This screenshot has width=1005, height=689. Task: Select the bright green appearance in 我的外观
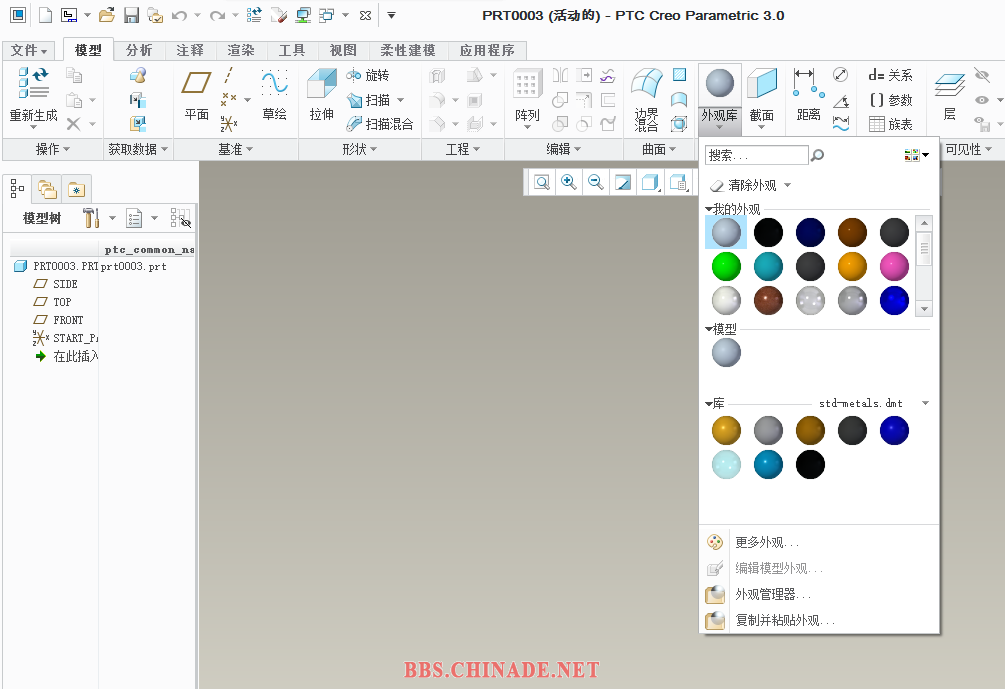click(x=726, y=267)
